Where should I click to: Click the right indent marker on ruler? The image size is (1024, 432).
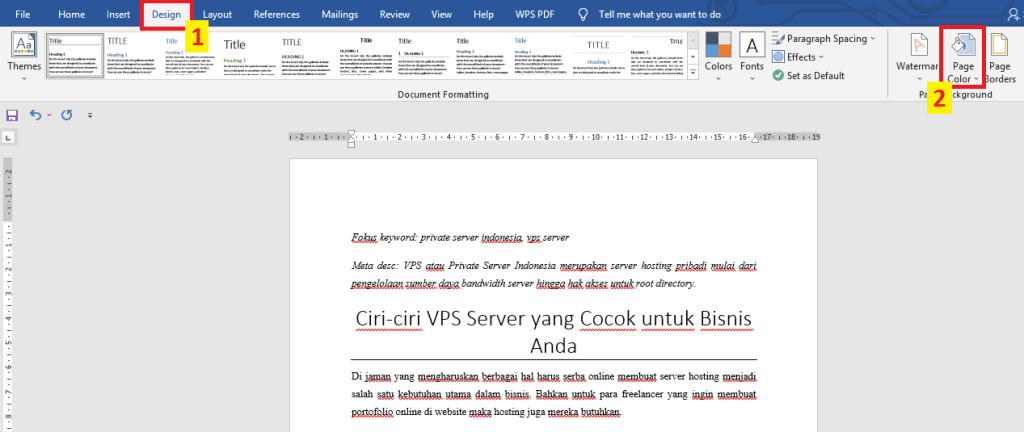click(756, 139)
